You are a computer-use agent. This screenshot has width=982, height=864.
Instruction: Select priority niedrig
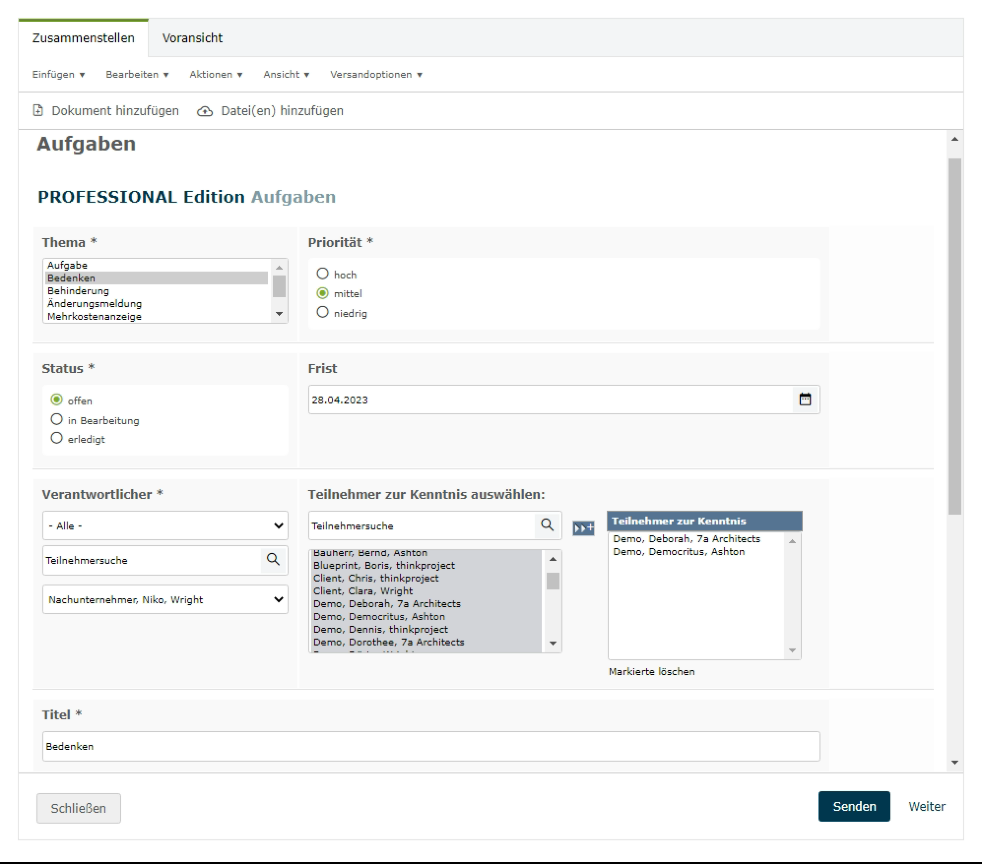point(323,312)
